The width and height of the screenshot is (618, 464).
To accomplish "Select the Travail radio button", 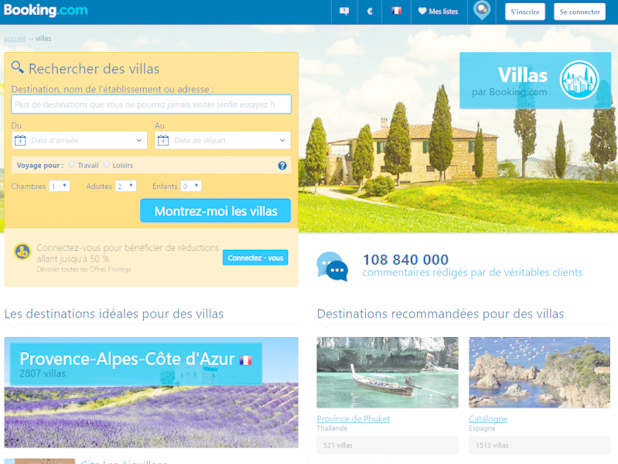I will 72,165.
